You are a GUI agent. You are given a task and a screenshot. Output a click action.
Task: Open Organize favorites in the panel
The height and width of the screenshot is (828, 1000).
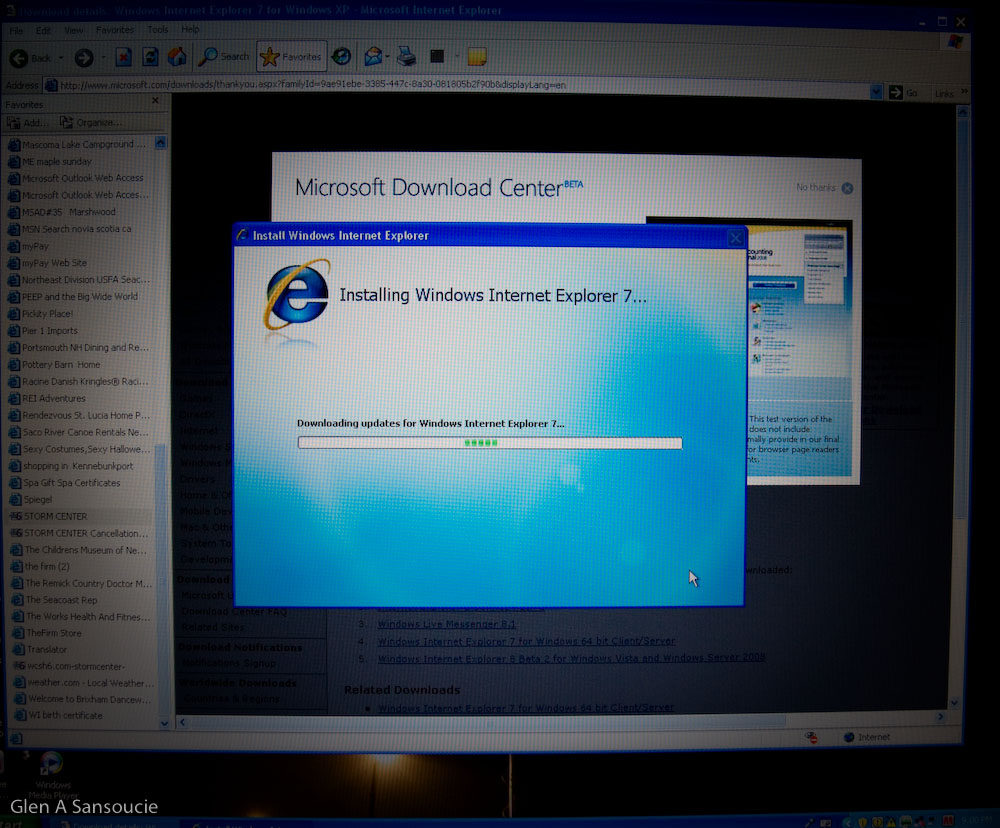[x=90, y=122]
